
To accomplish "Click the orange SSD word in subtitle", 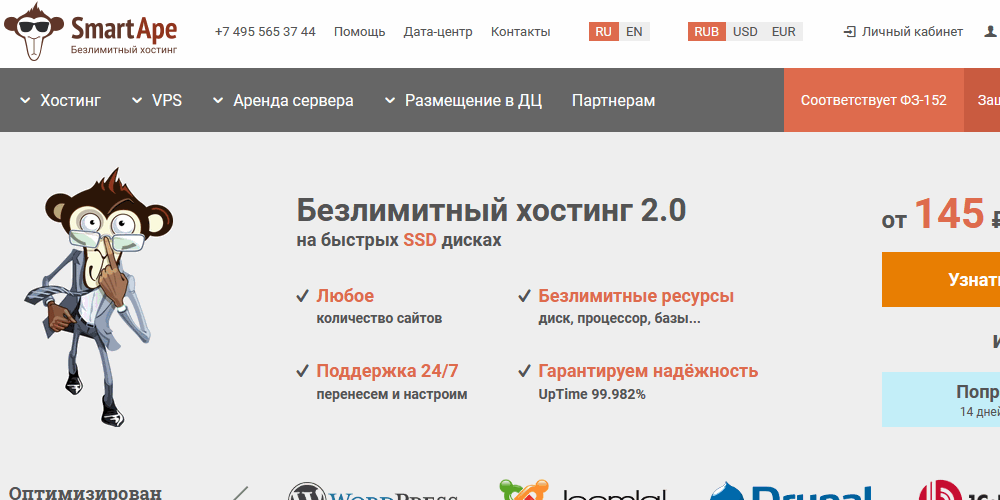I will (x=420, y=240).
